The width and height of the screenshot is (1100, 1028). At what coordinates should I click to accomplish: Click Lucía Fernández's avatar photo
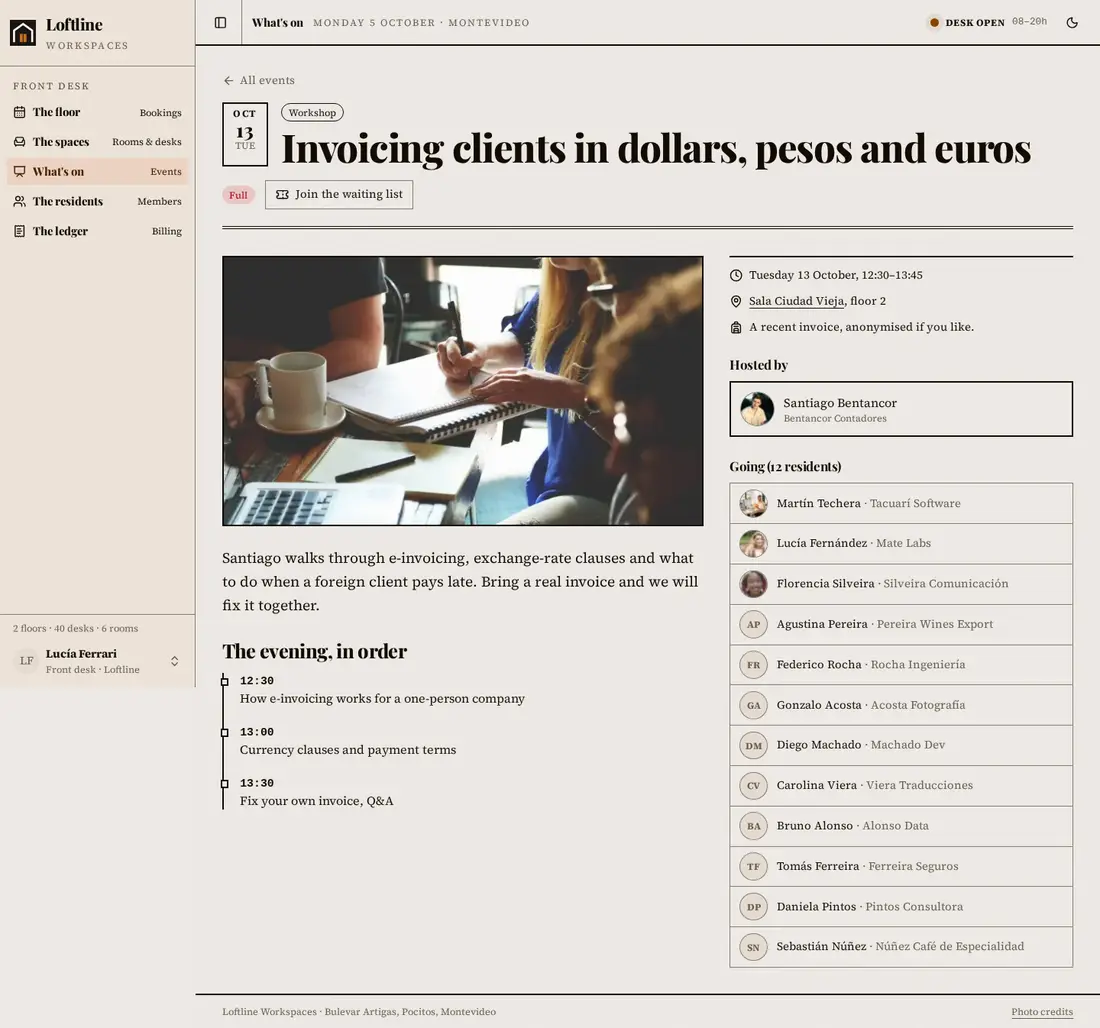pyautogui.click(x=753, y=544)
